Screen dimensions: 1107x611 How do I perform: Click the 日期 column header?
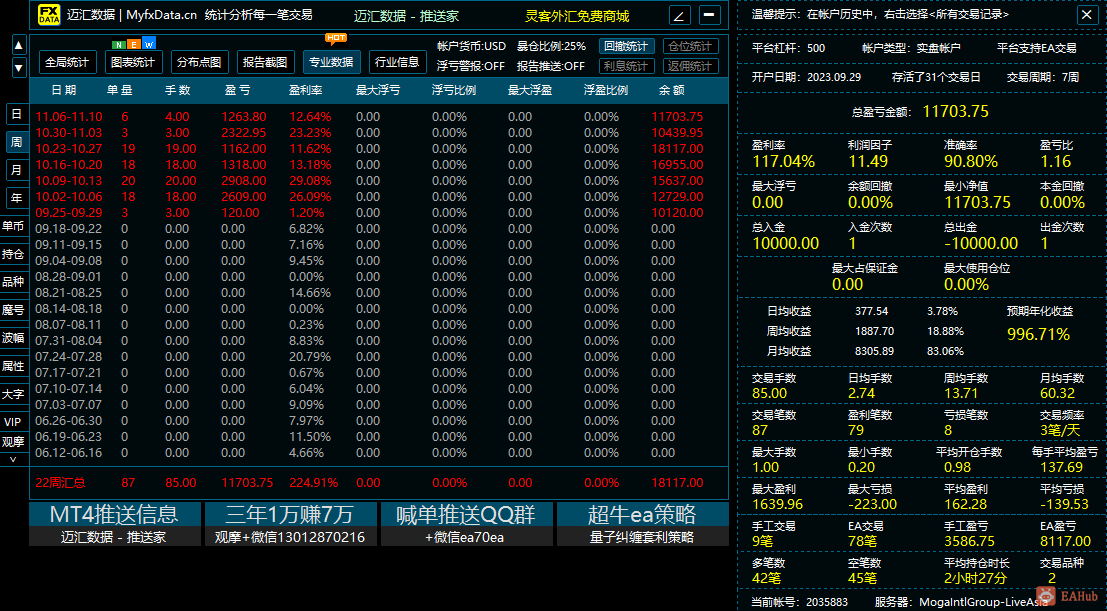click(64, 90)
